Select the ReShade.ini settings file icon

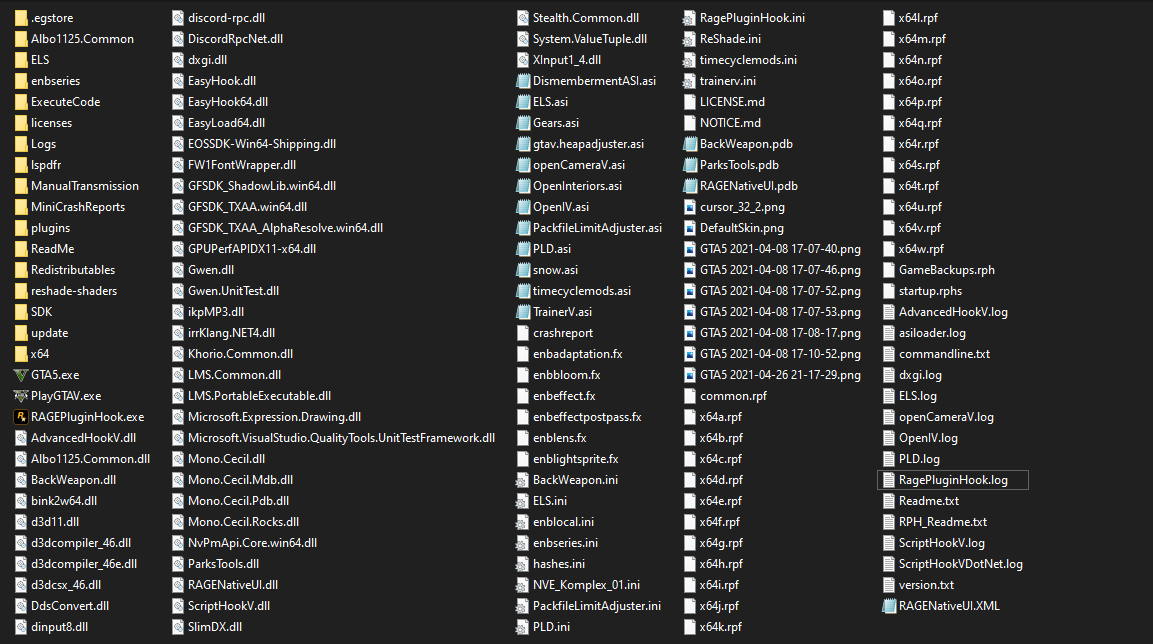pyautogui.click(x=690, y=39)
